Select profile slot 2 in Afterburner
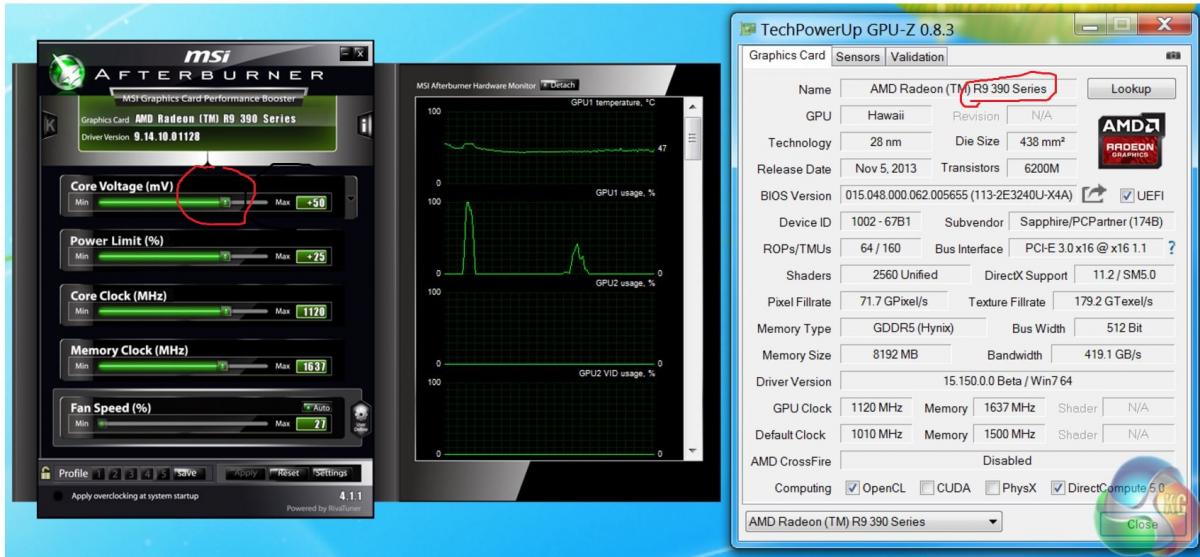Viewport: 1200px width, 557px height. pyautogui.click(x=114, y=473)
